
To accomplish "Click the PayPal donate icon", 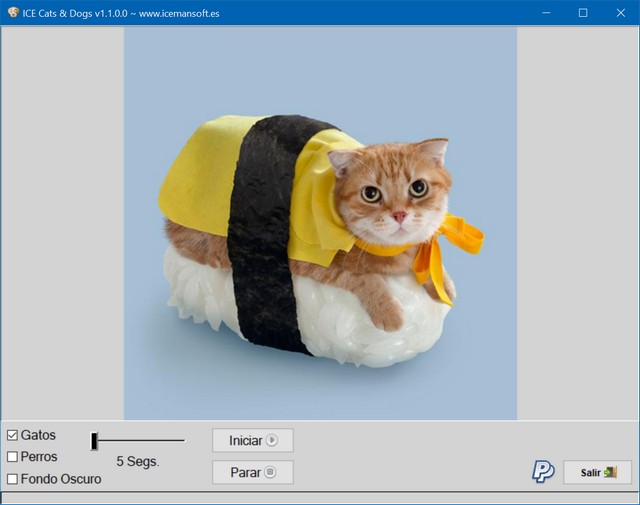I will coord(543,471).
